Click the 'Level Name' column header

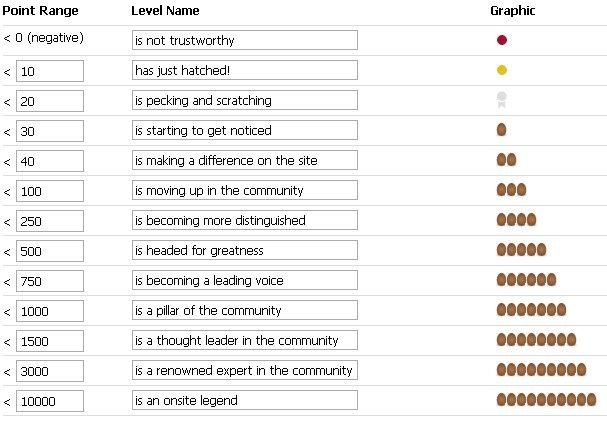pyautogui.click(x=165, y=11)
